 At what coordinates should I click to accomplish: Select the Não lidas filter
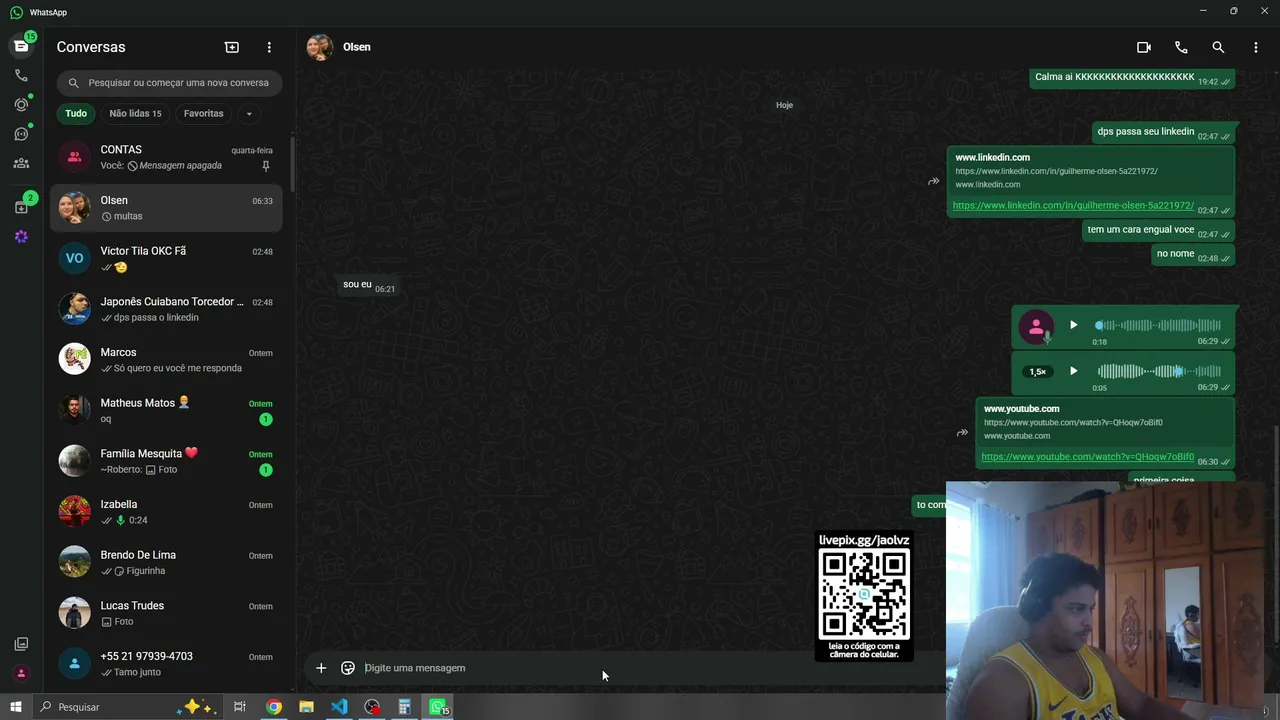tap(135, 114)
